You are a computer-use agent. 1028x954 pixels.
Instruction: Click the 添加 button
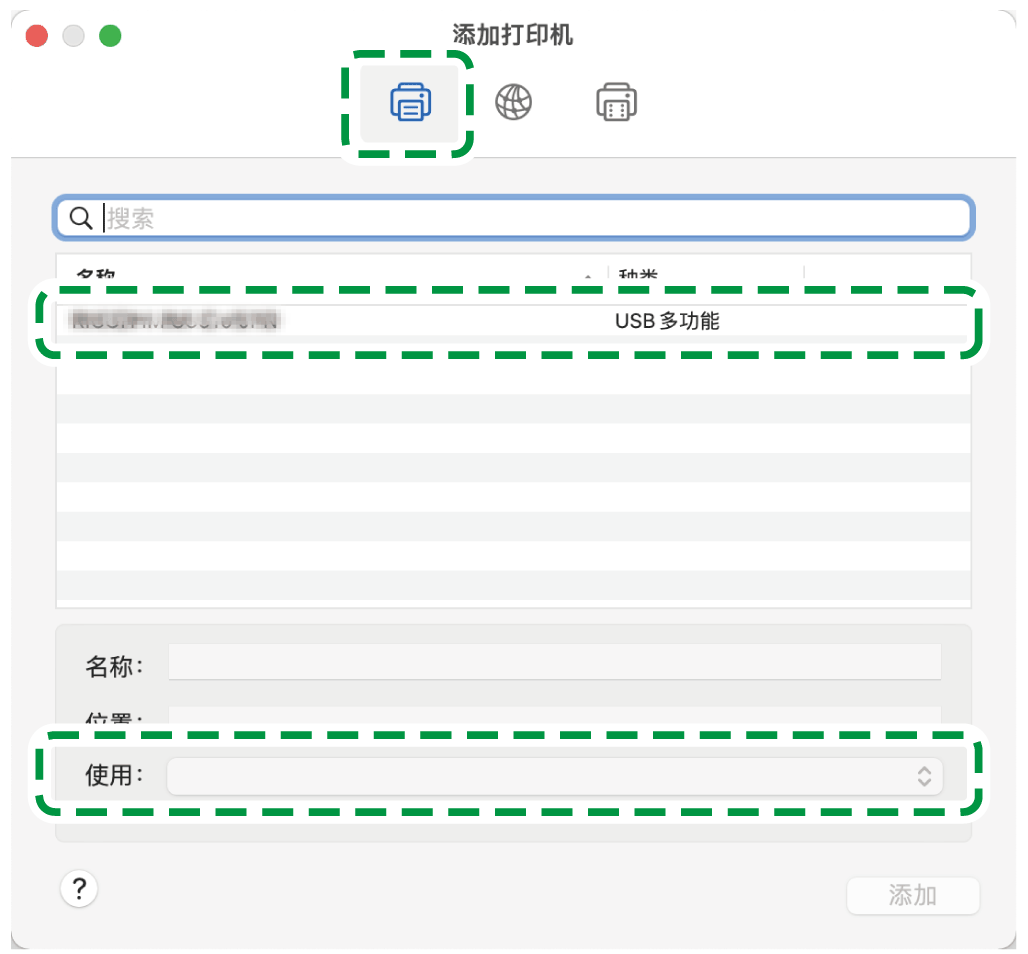pyautogui.click(x=913, y=895)
